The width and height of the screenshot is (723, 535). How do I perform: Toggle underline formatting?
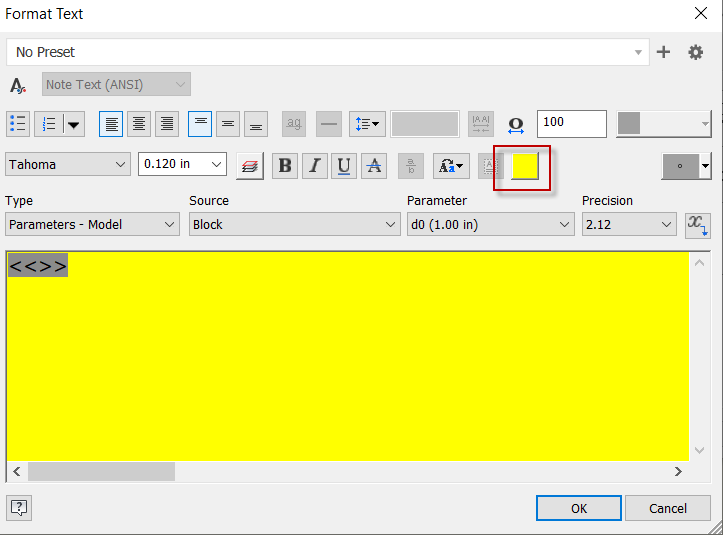point(344,166)
